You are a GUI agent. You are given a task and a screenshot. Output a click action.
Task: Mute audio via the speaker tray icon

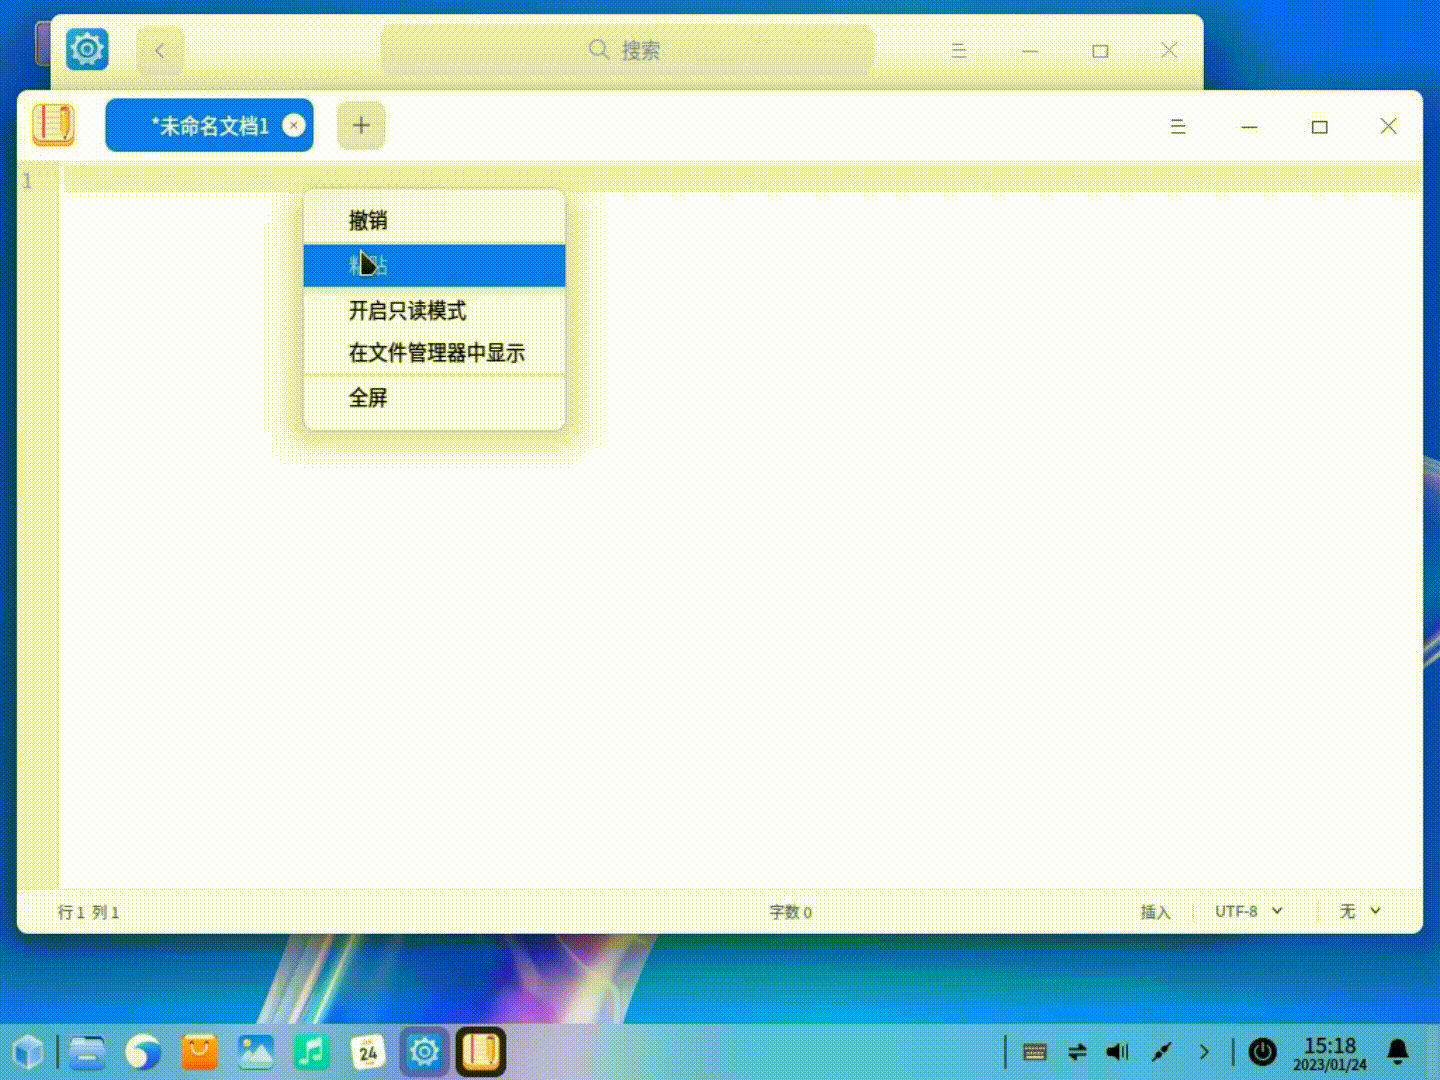pos(1117,1051)
